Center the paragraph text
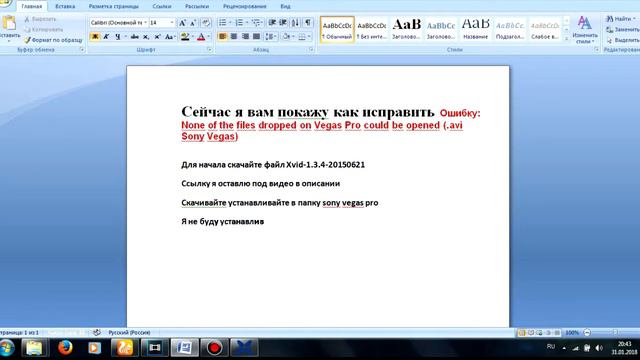The width and height of the screenshot is (640, 360). pos(234,37)
